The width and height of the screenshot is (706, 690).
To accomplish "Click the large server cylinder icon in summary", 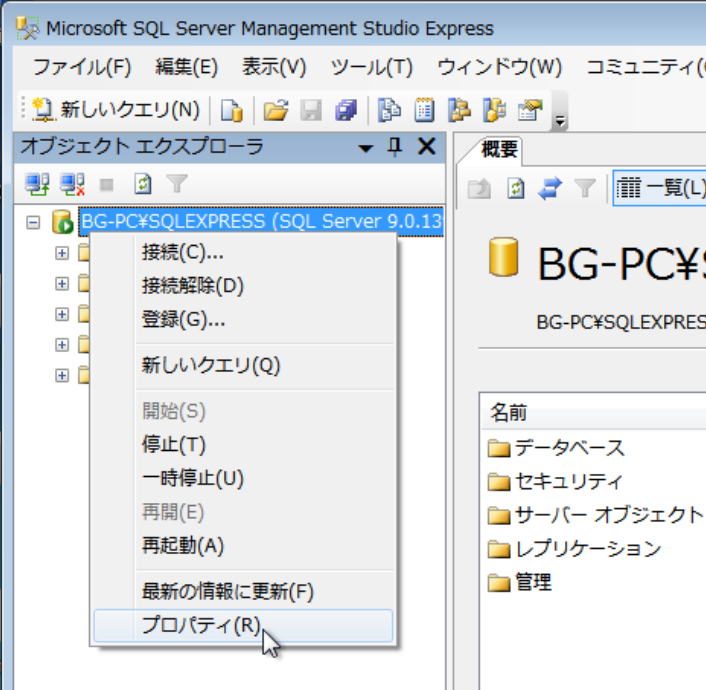I will (503, 257).
